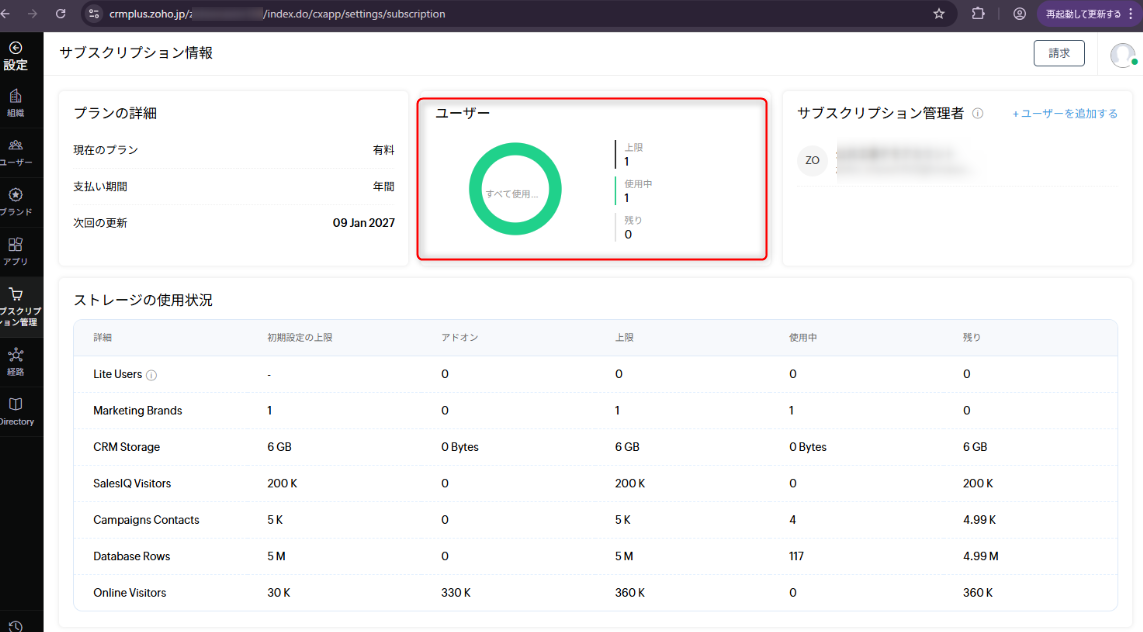Open browser extensions puzzle icon
Viewport: 1143px width, 632px height.
pos(978,14)
